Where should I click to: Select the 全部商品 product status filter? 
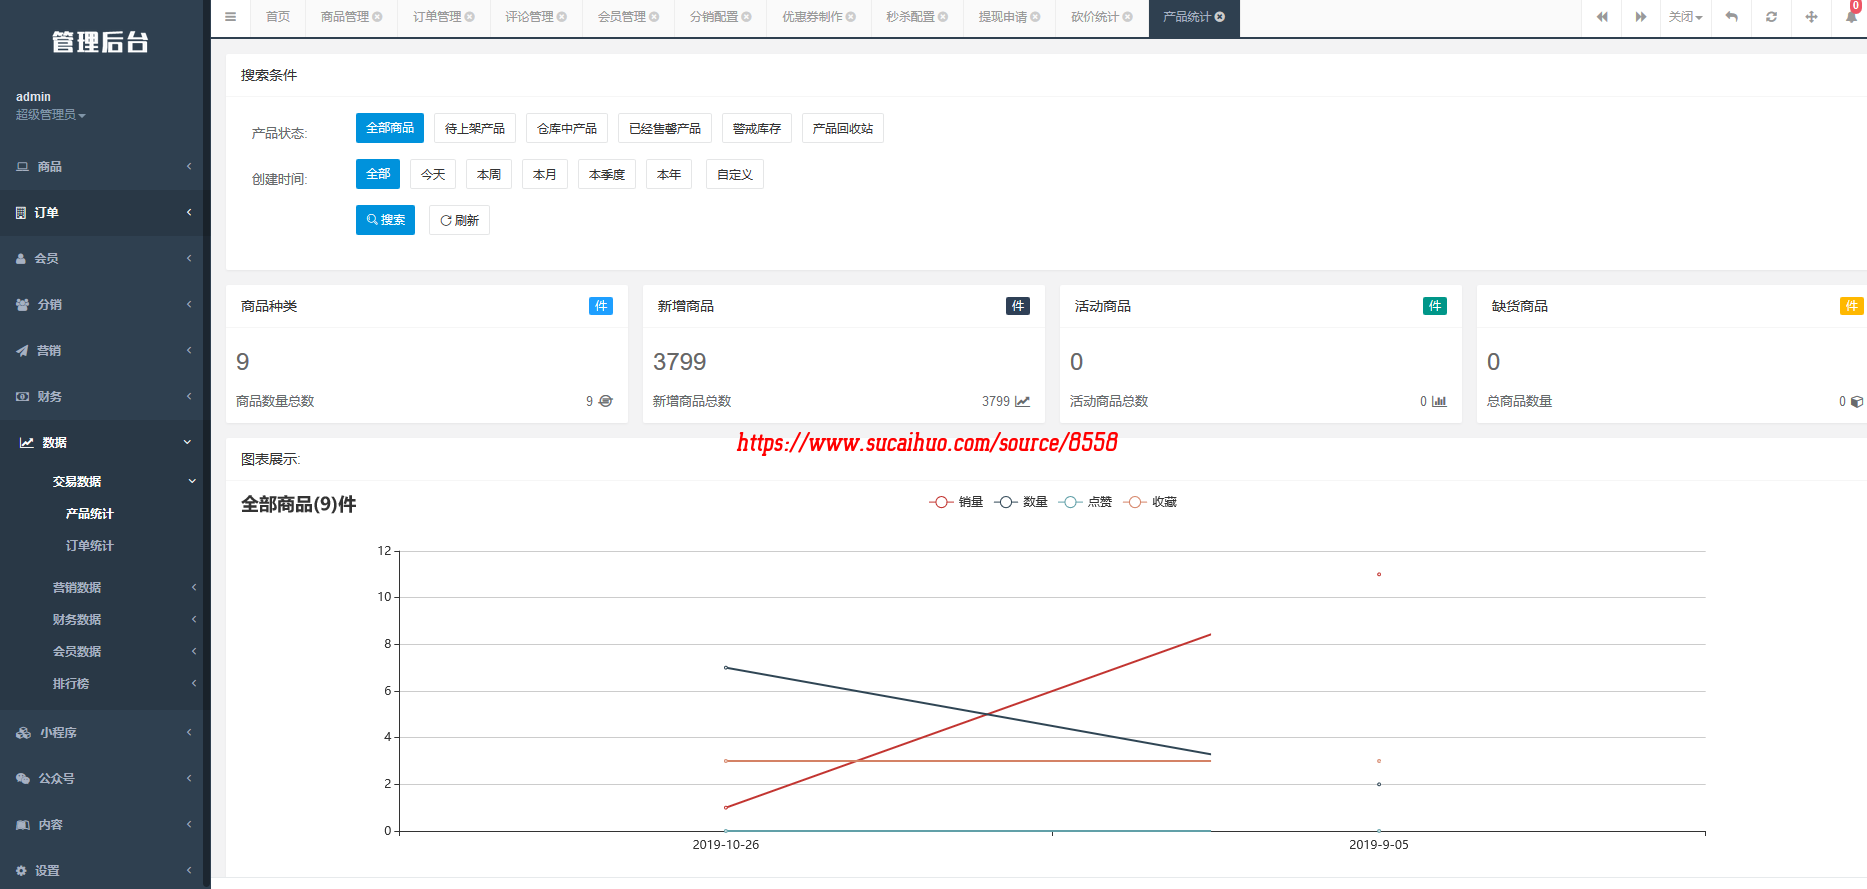pos(390,128)
